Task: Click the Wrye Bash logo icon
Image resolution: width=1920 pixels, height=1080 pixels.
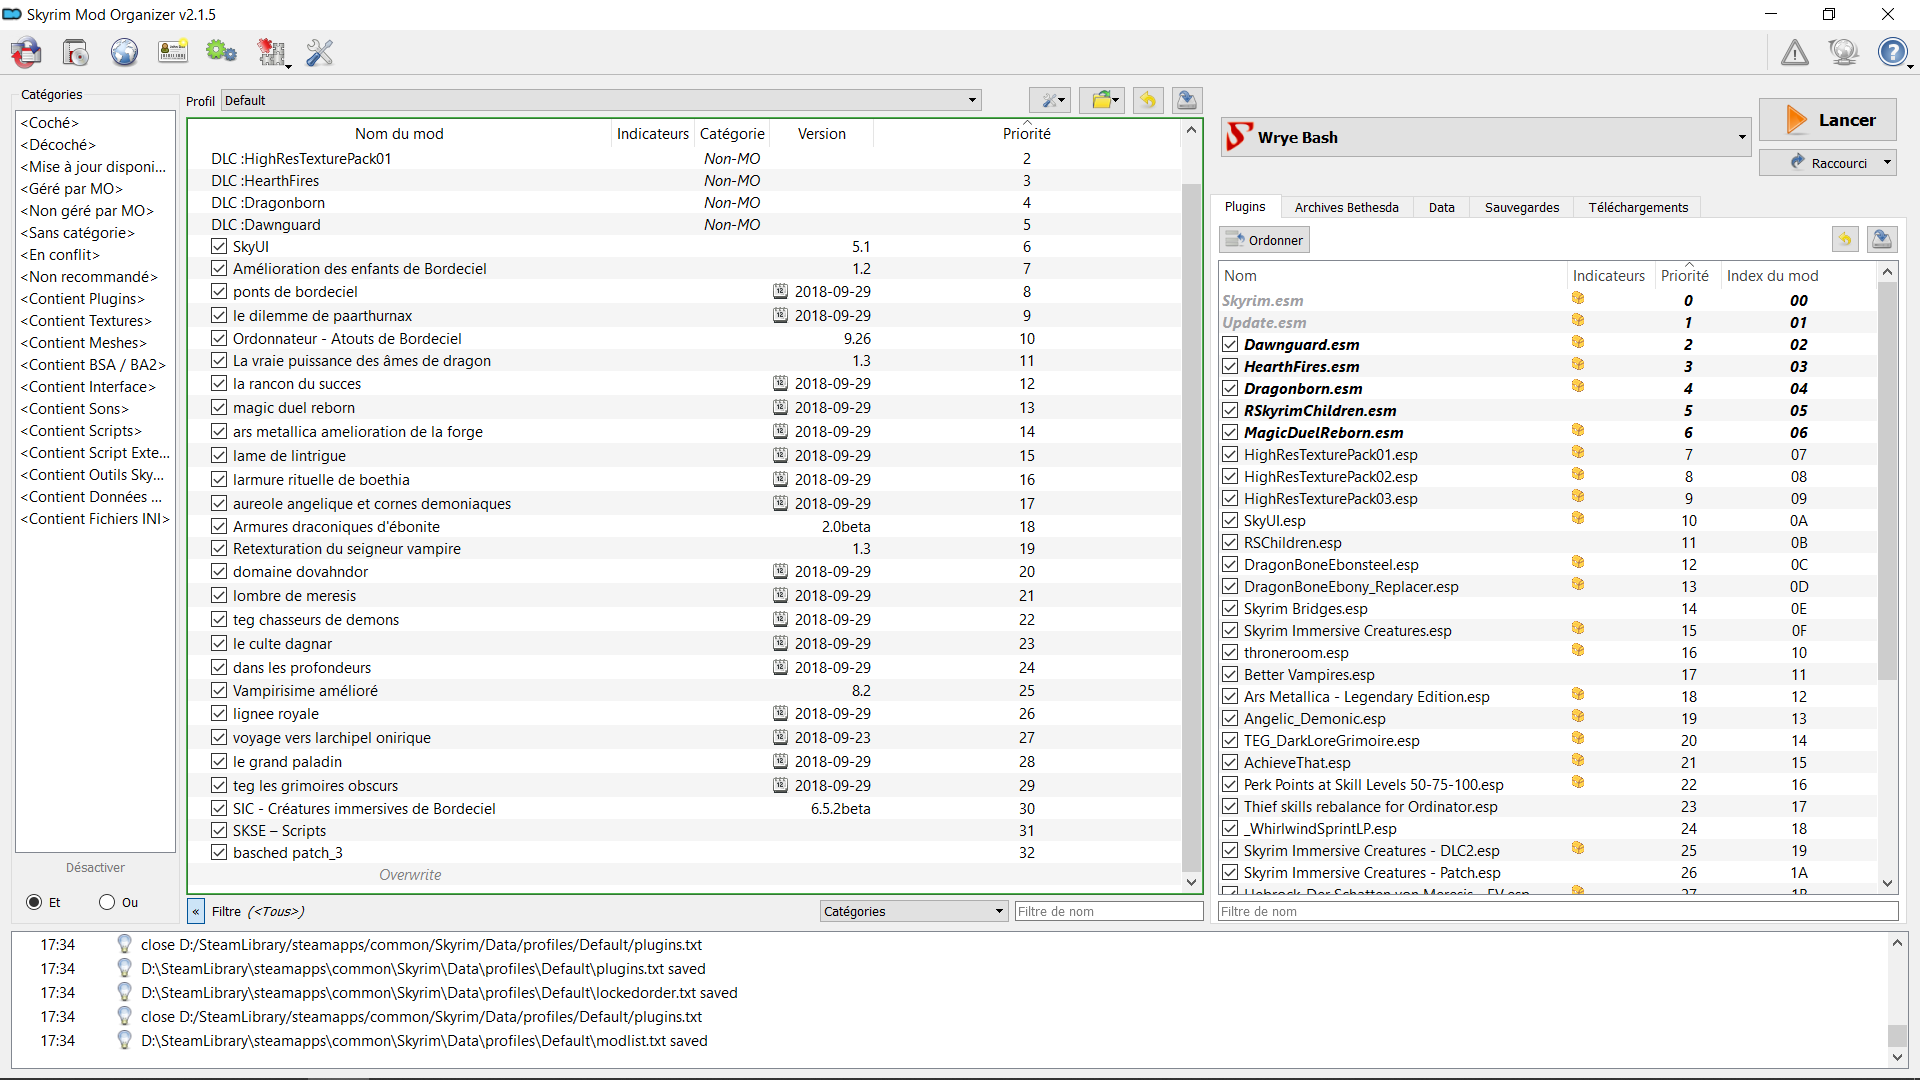Action: point(1239,136)
